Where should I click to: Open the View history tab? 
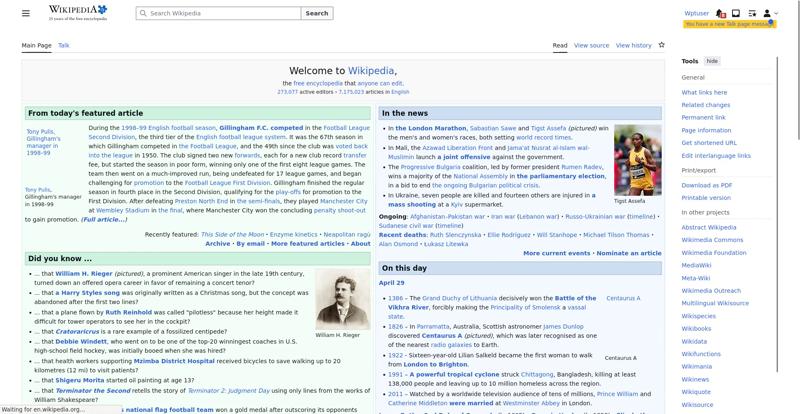click(x=633, y=45)
